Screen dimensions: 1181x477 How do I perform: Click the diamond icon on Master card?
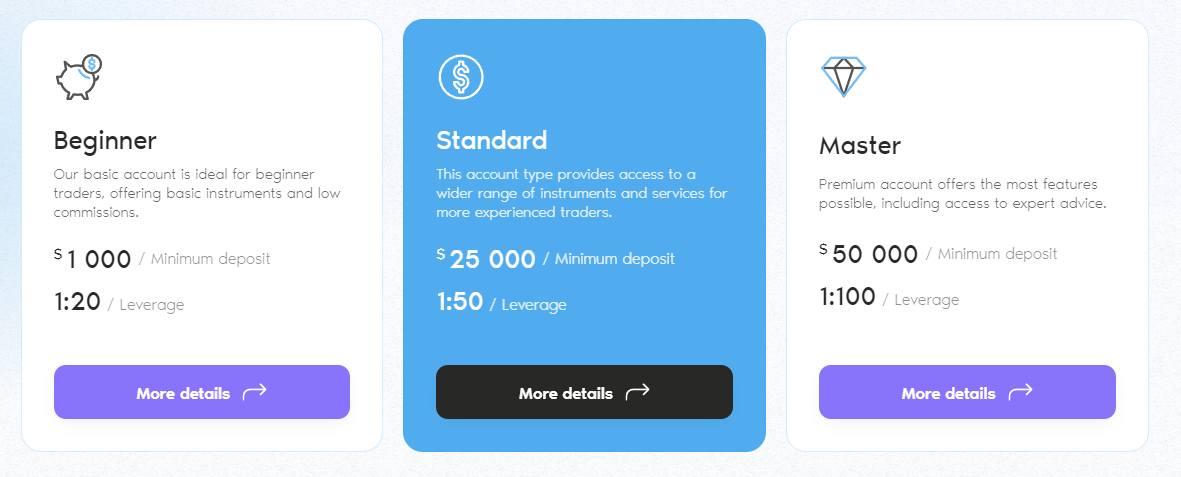(843, 76)
